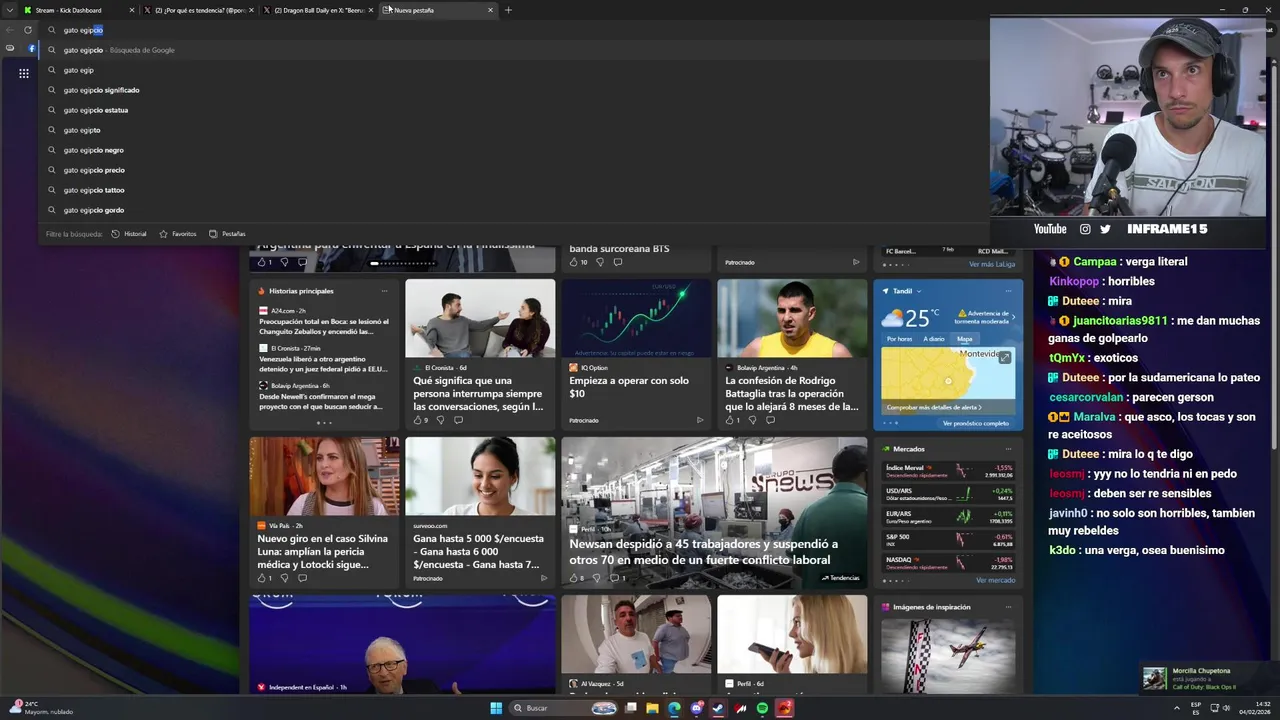Filter search by Pestañas
1280x720 pixels.
coord(227,234)
